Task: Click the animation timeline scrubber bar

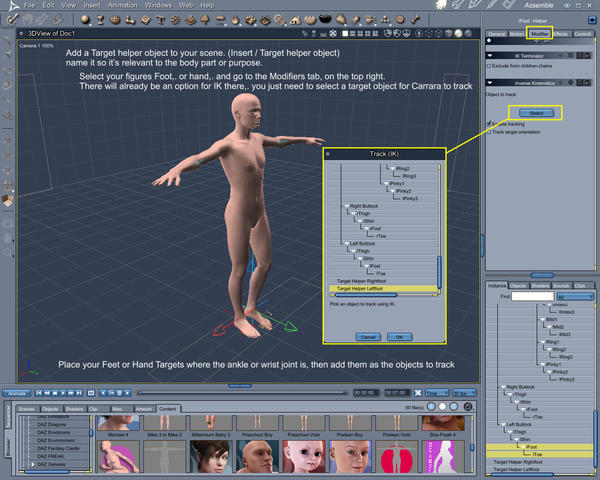Action: tap(243, 393)
